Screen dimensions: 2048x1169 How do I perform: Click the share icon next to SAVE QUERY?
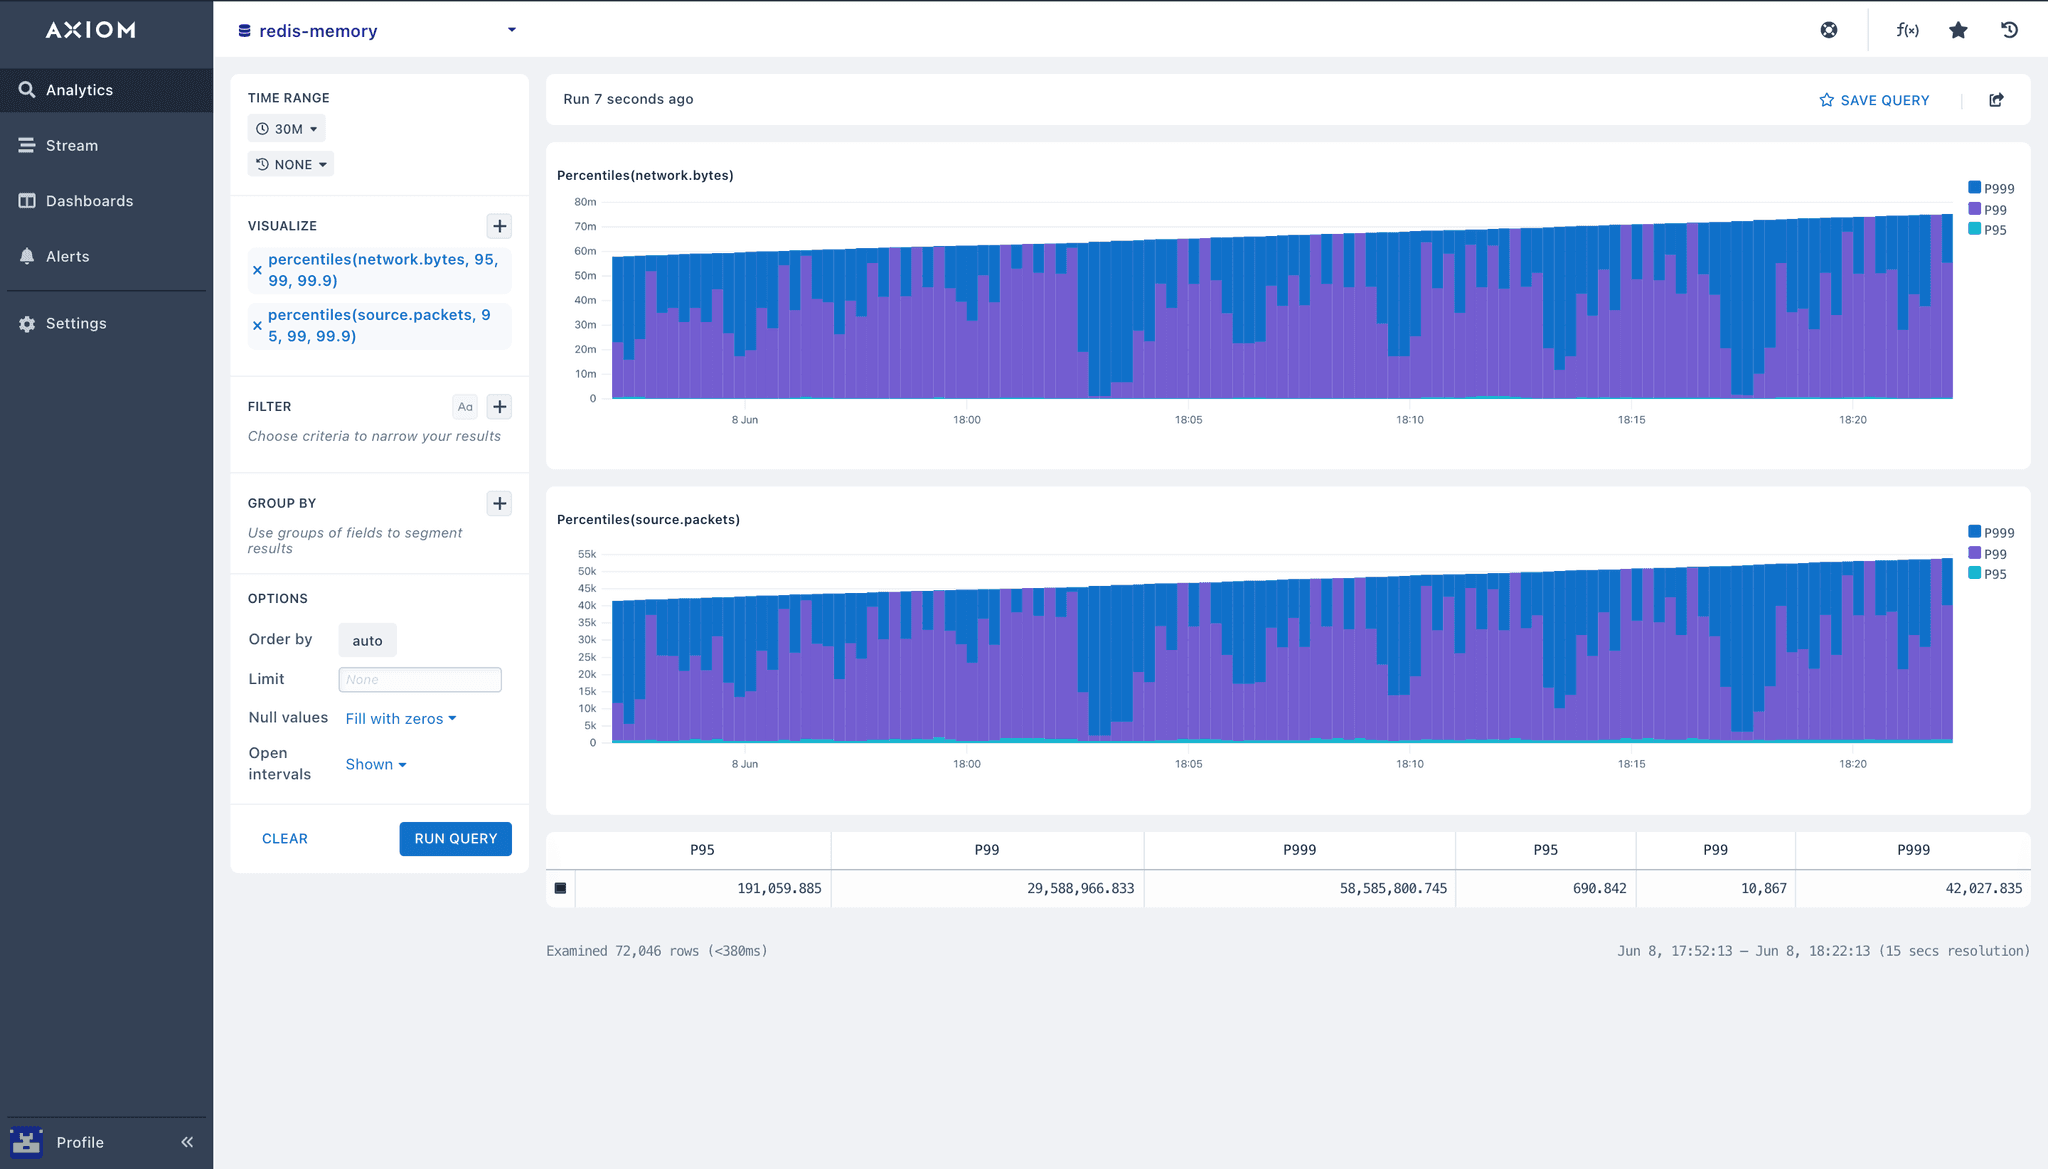(x=1996, y=99)
